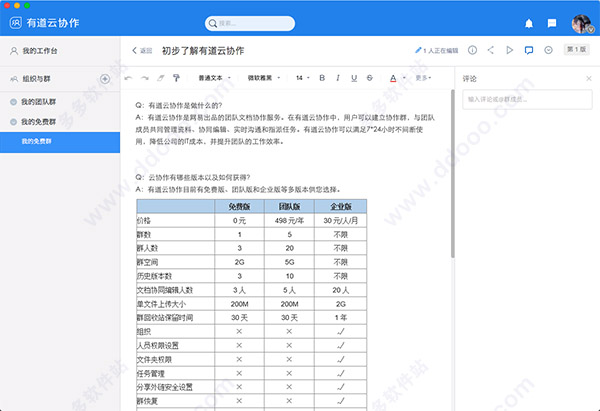This screenshot has height=411, width=600.
Task: Click the magnifier search icon
Action: point(213,24)
